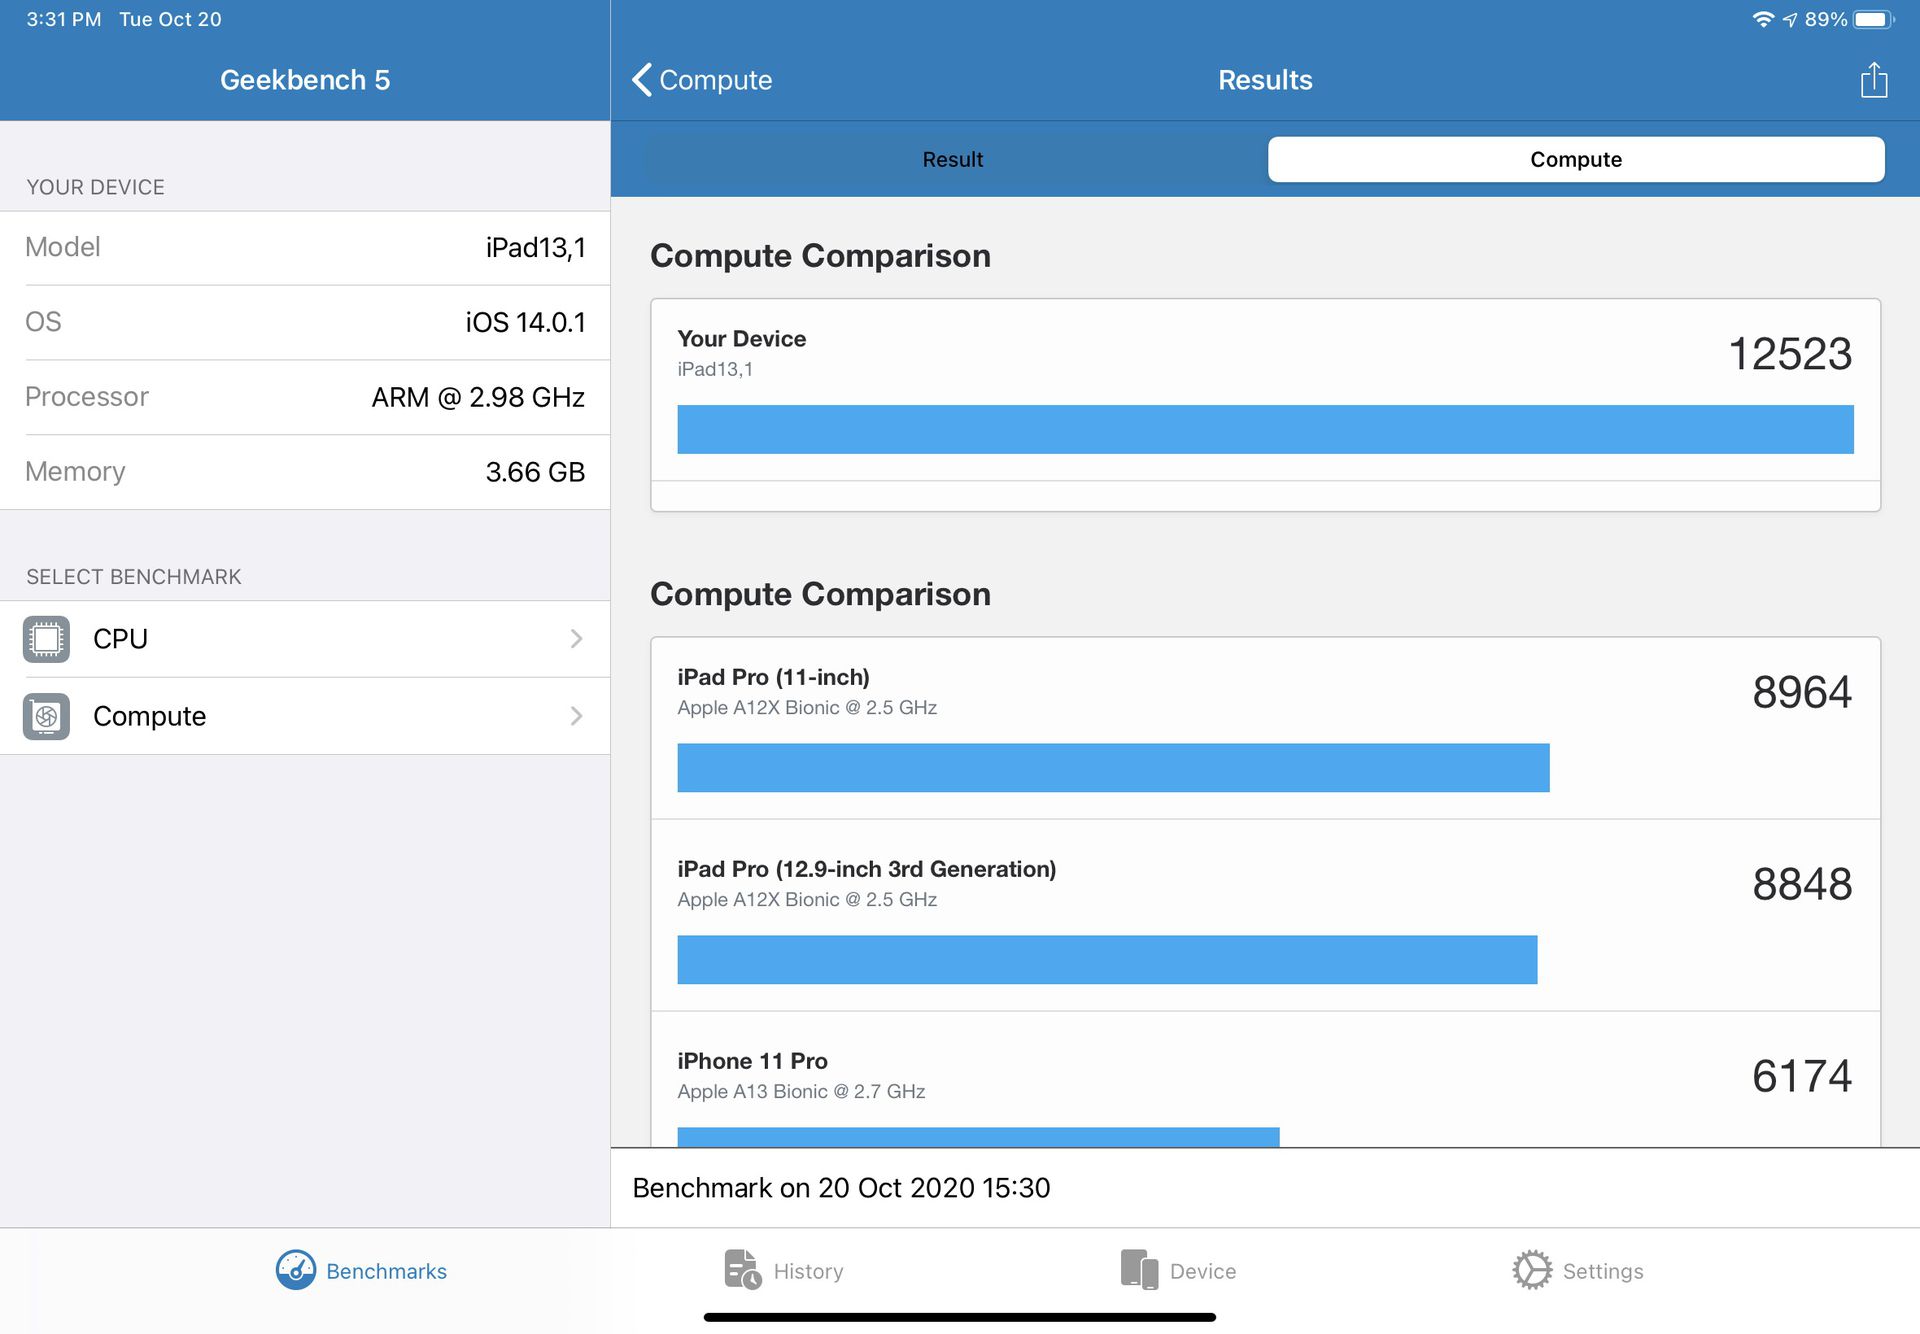Tap the location arrow status icon
The height and width of the screenshot is (1334, 1920).
[1790, 19]
